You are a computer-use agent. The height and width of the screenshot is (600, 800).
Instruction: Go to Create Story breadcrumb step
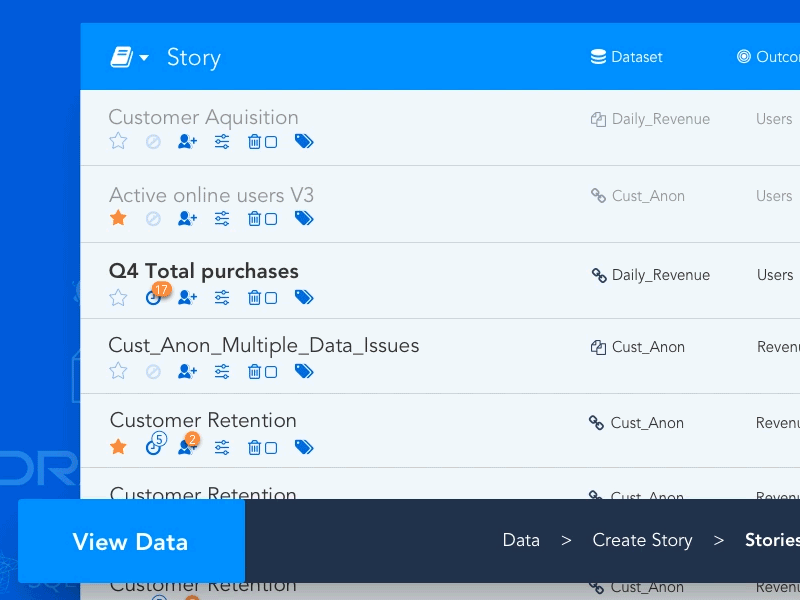tap(642, 540)
